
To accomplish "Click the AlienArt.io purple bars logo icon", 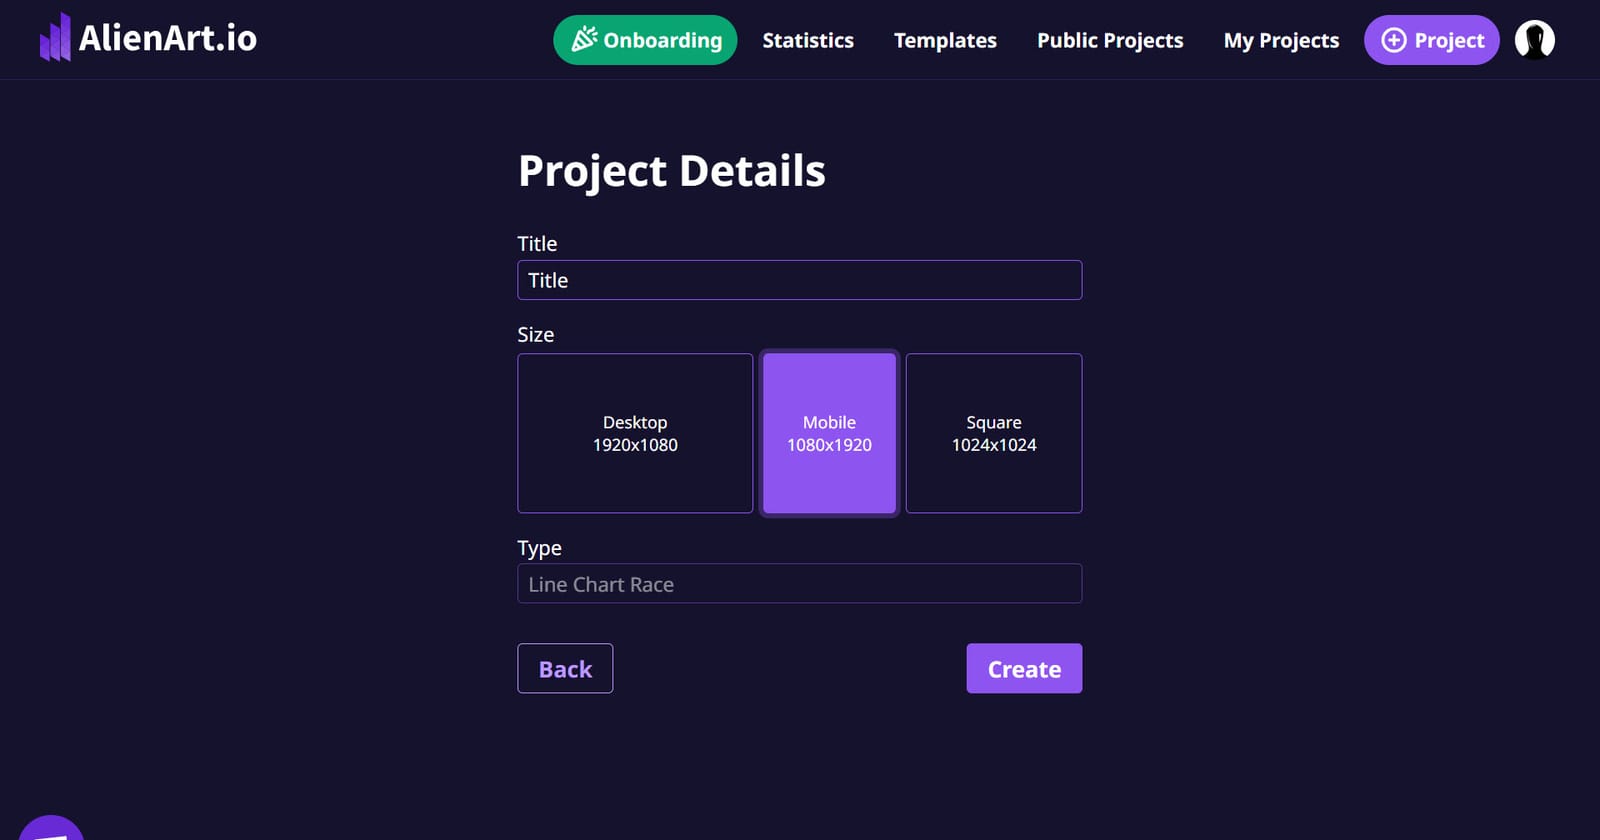I will coord(55,38).
